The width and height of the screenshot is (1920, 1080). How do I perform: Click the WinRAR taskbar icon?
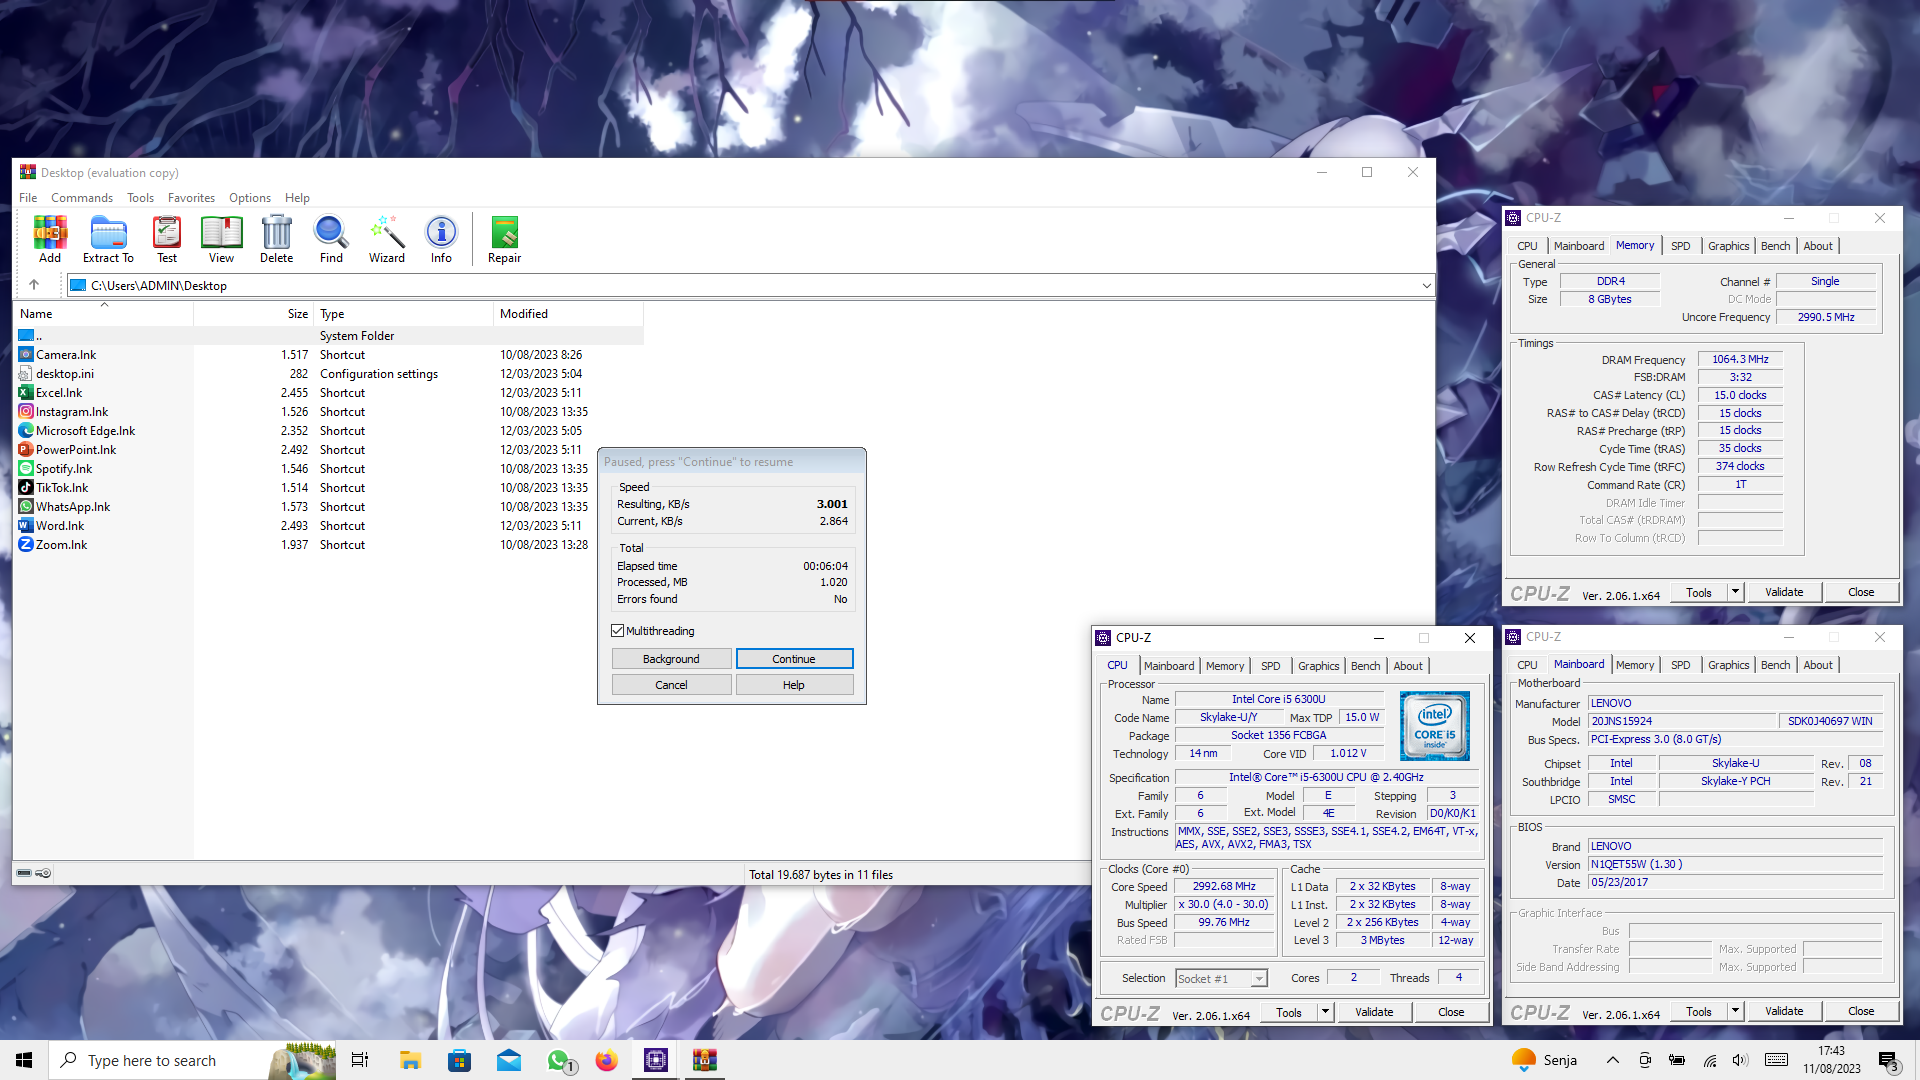705,1060
